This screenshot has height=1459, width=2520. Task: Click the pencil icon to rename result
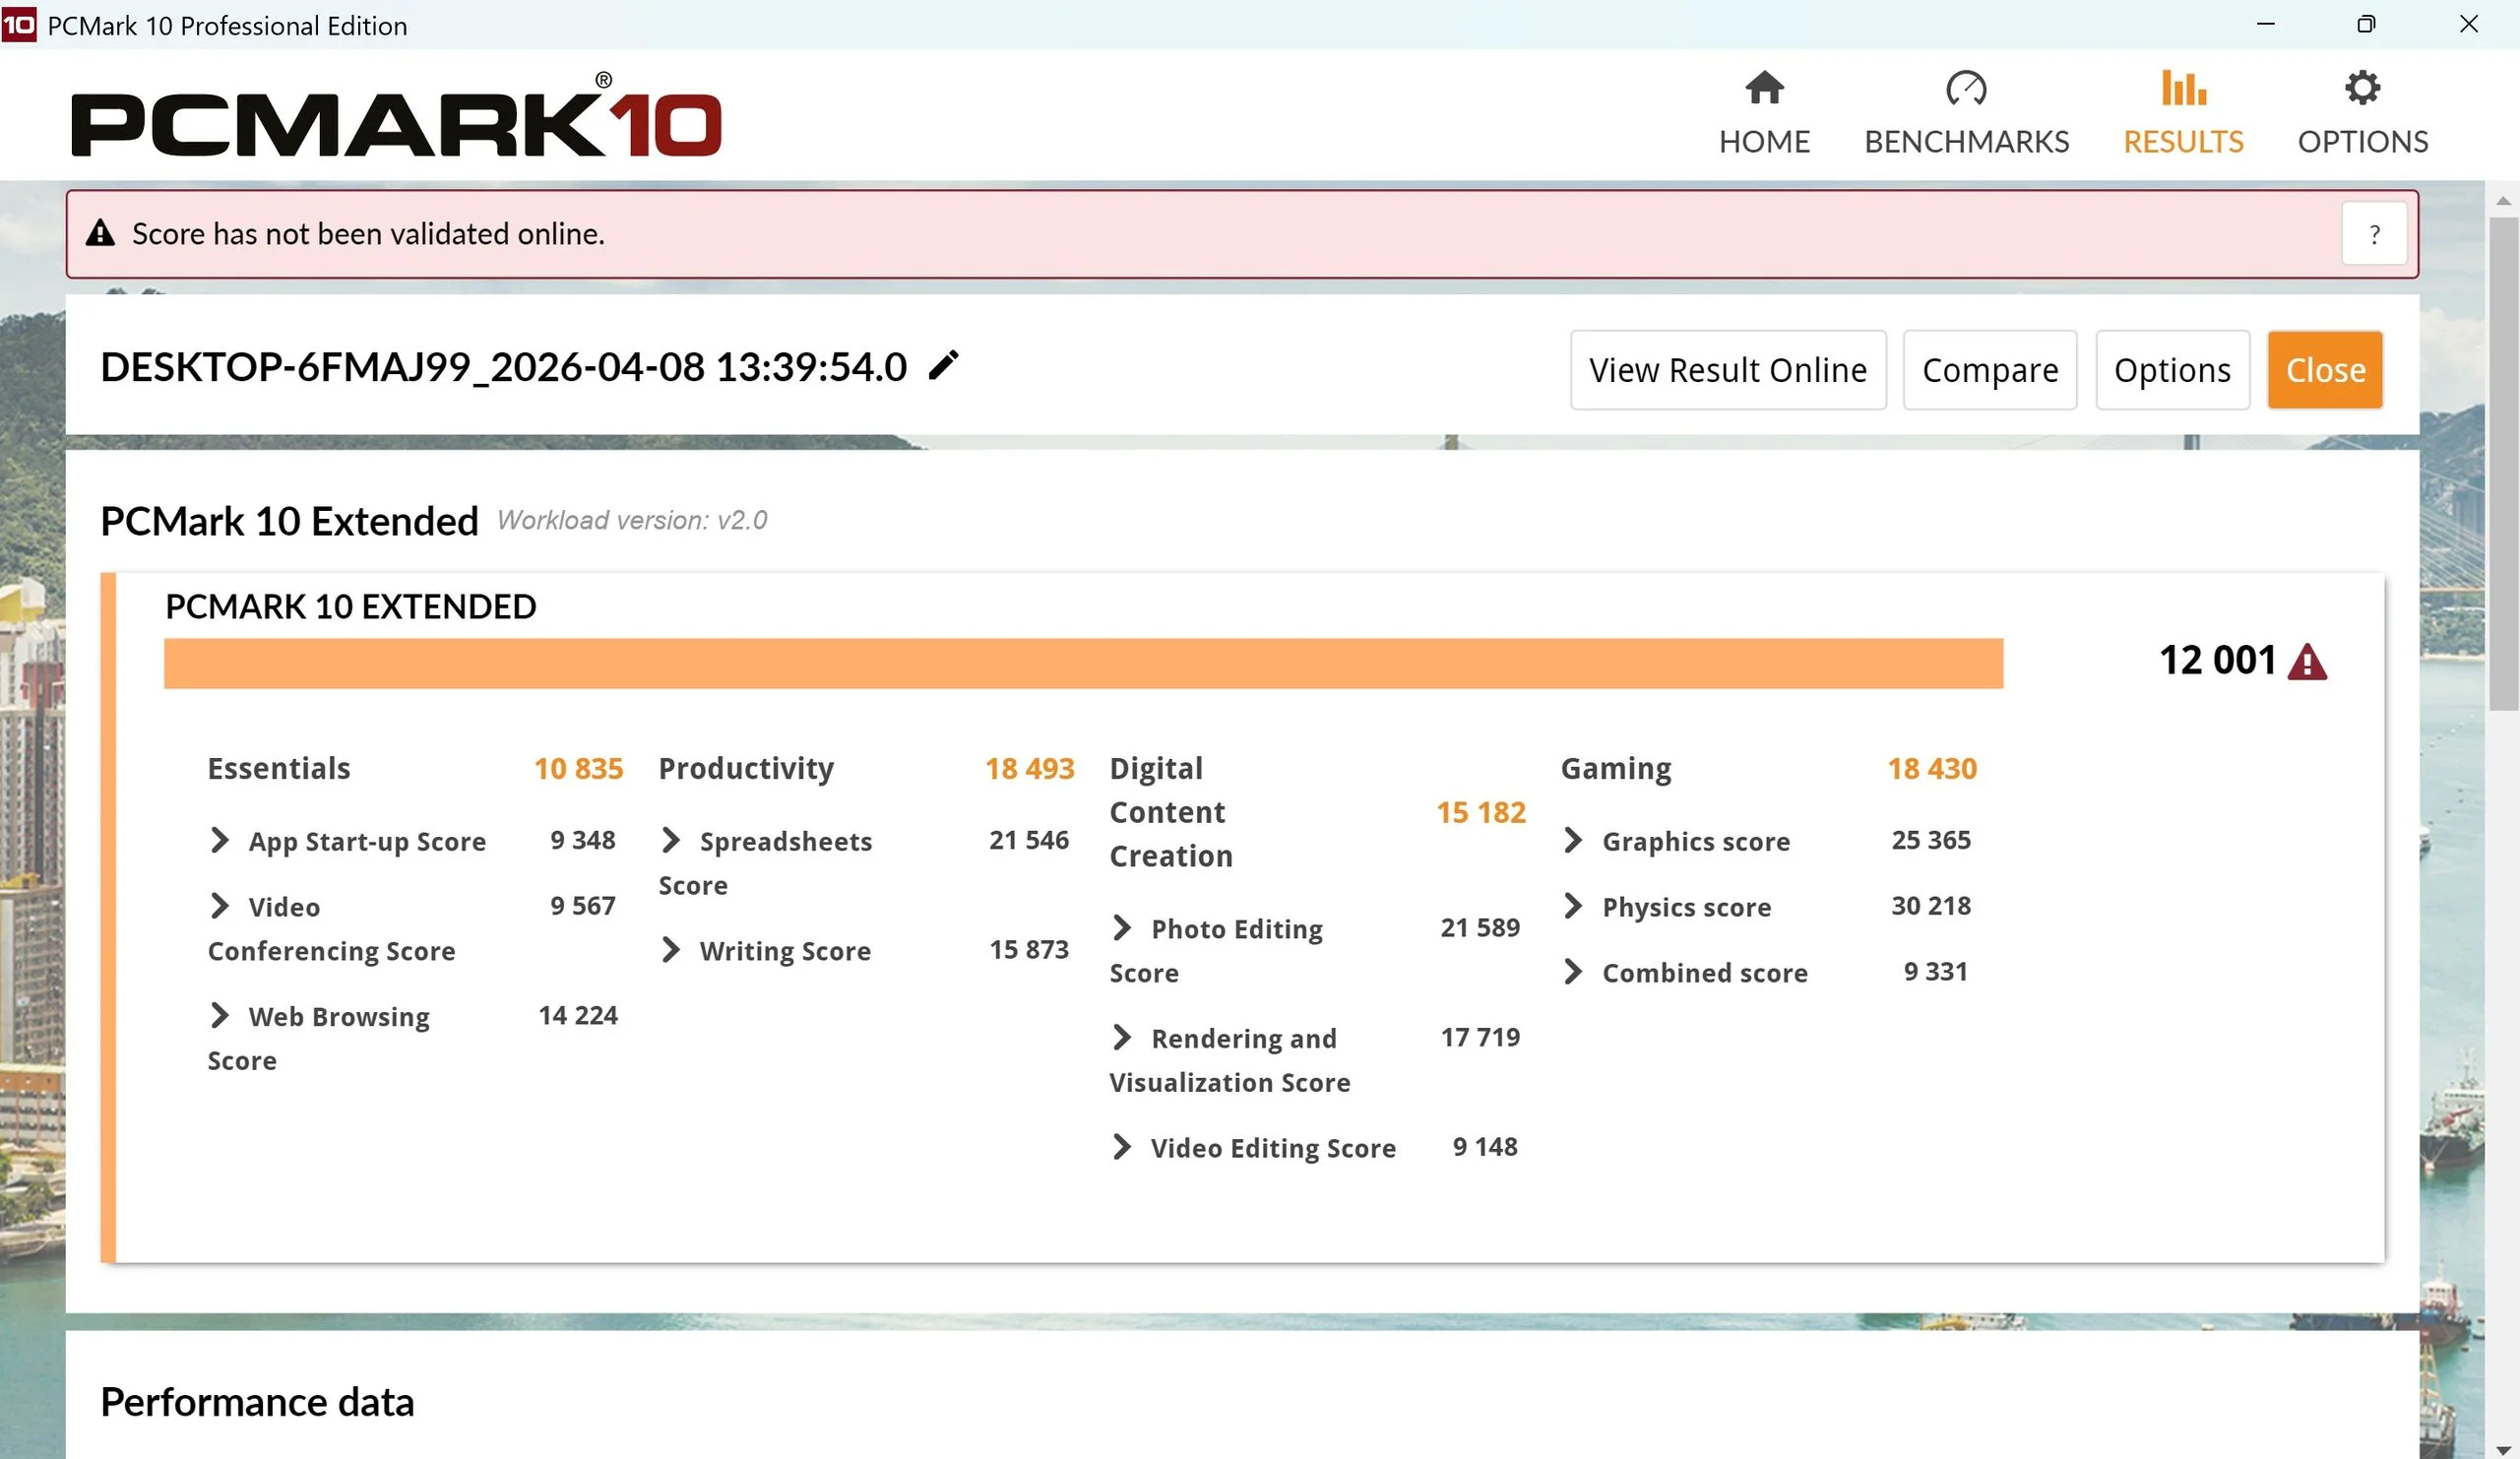pos(943,366)
